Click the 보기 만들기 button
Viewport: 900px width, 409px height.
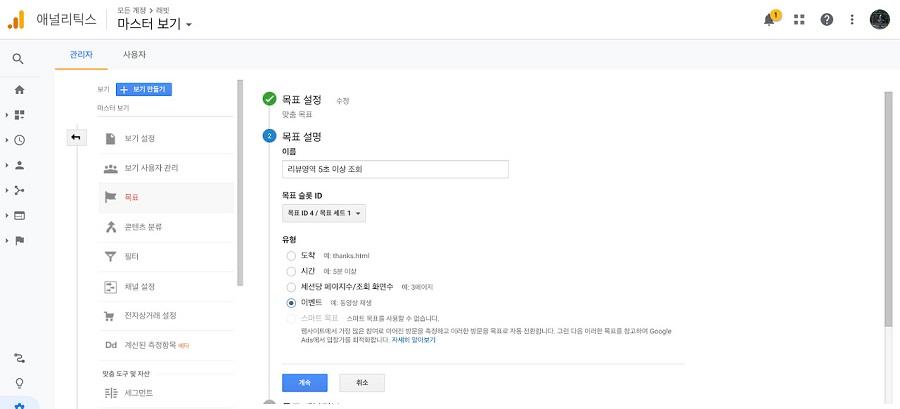coord(144,89)
